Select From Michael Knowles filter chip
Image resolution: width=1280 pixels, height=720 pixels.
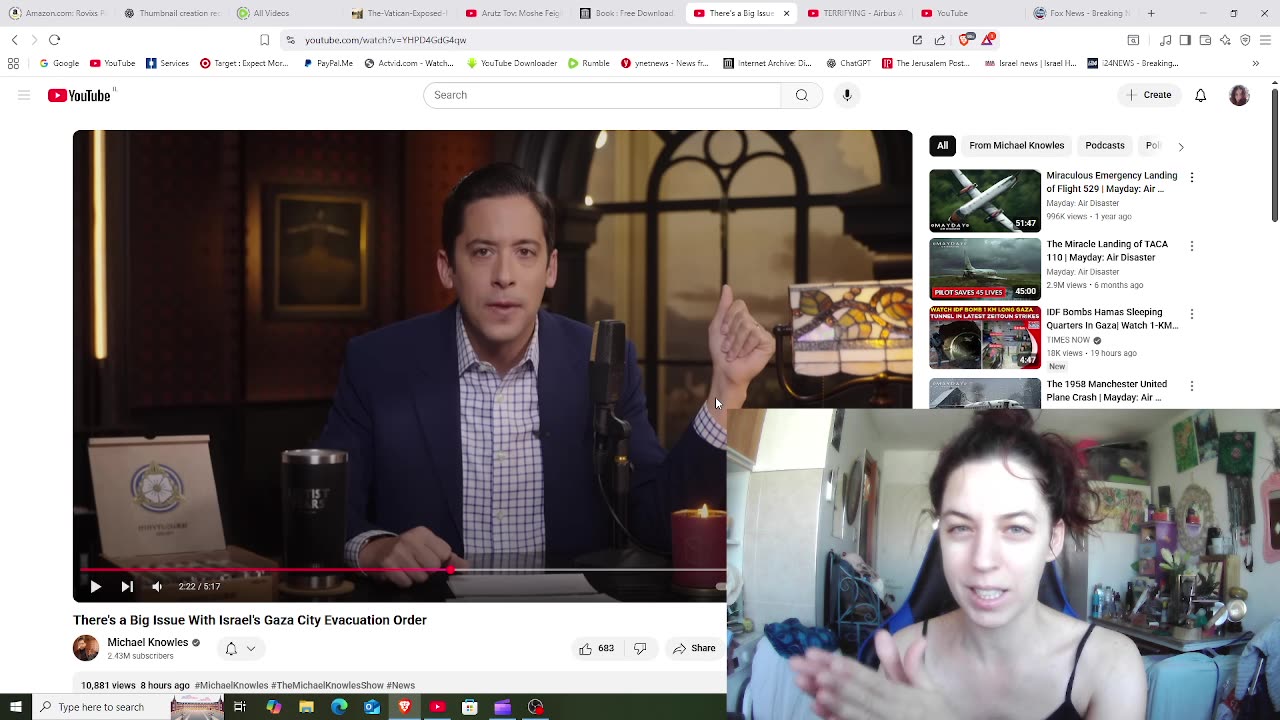[x=1016, y=146]
